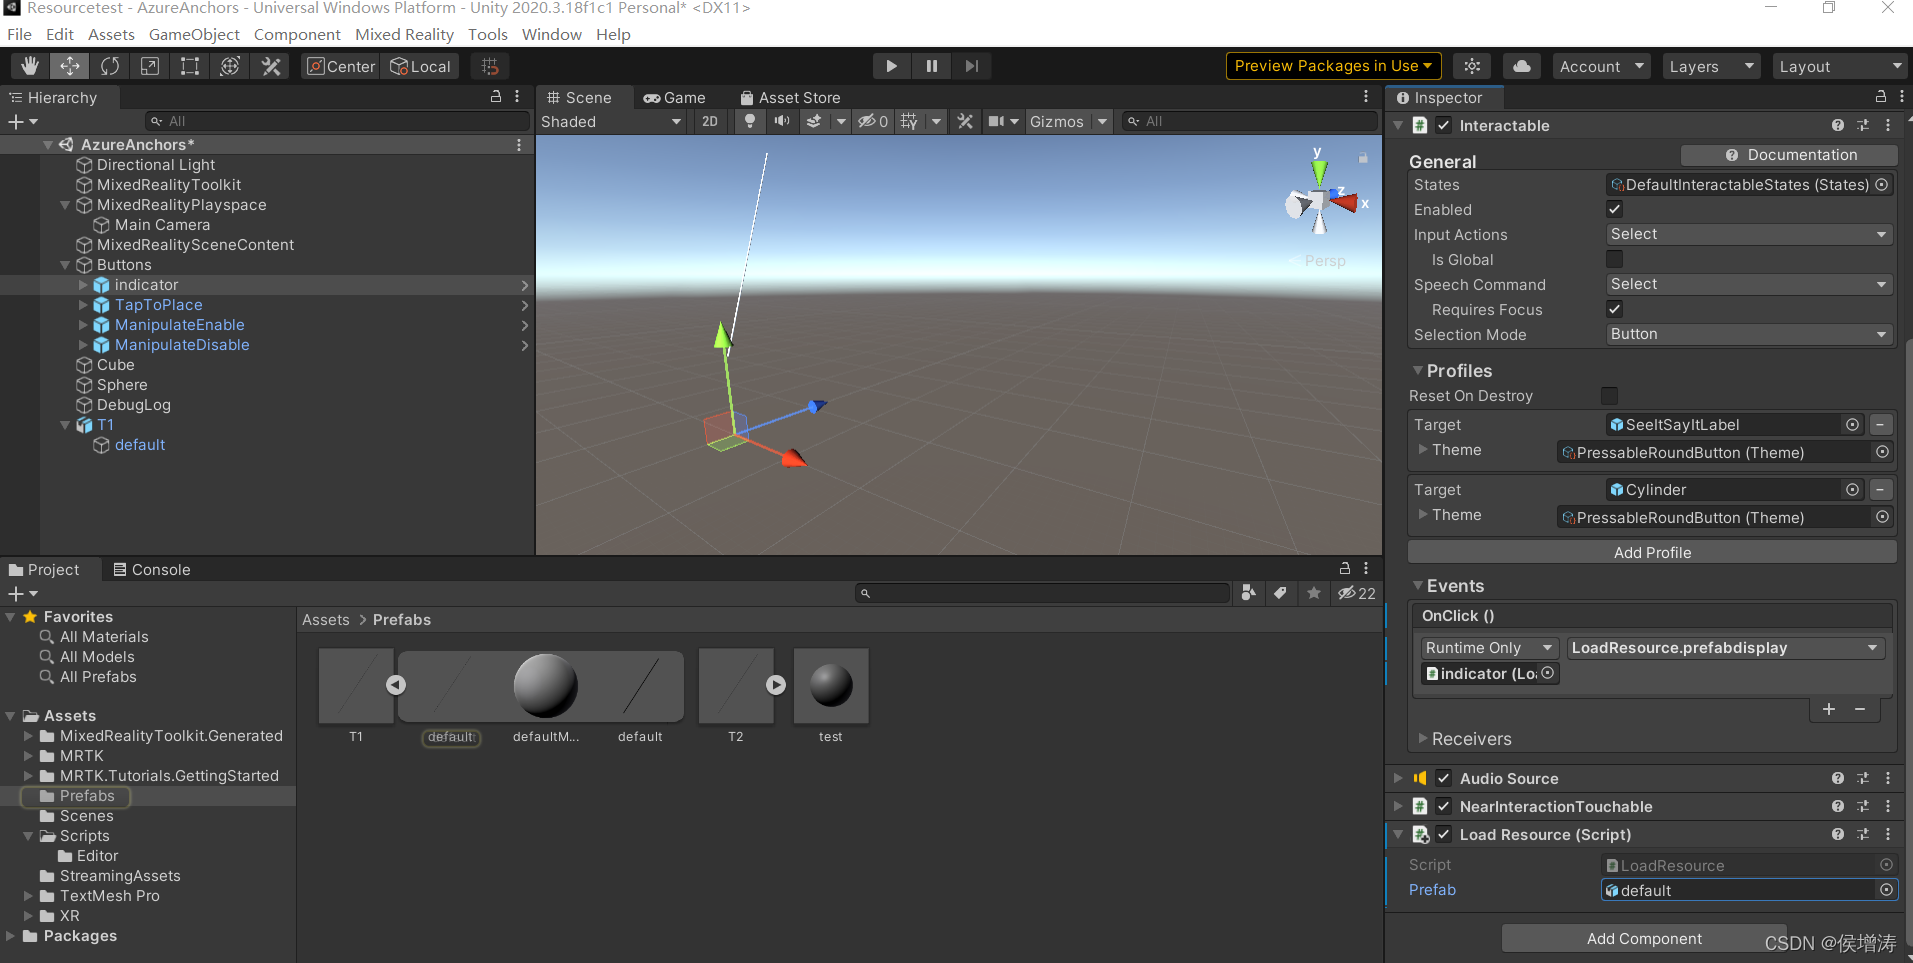The height and width of the screenshot is (963, 1913).
Task: Toggle Local handle rotation
Action: coord(421,66)
